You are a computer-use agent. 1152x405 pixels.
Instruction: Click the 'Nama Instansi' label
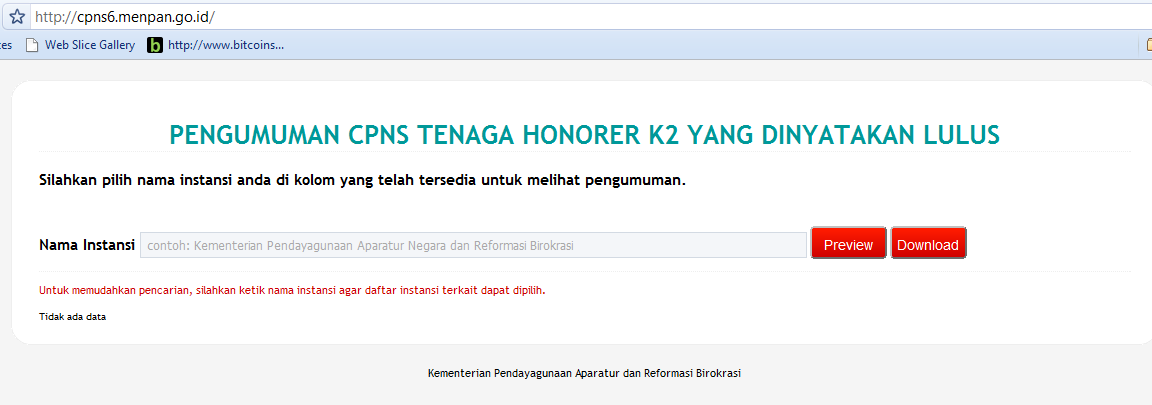coord(87,245)
